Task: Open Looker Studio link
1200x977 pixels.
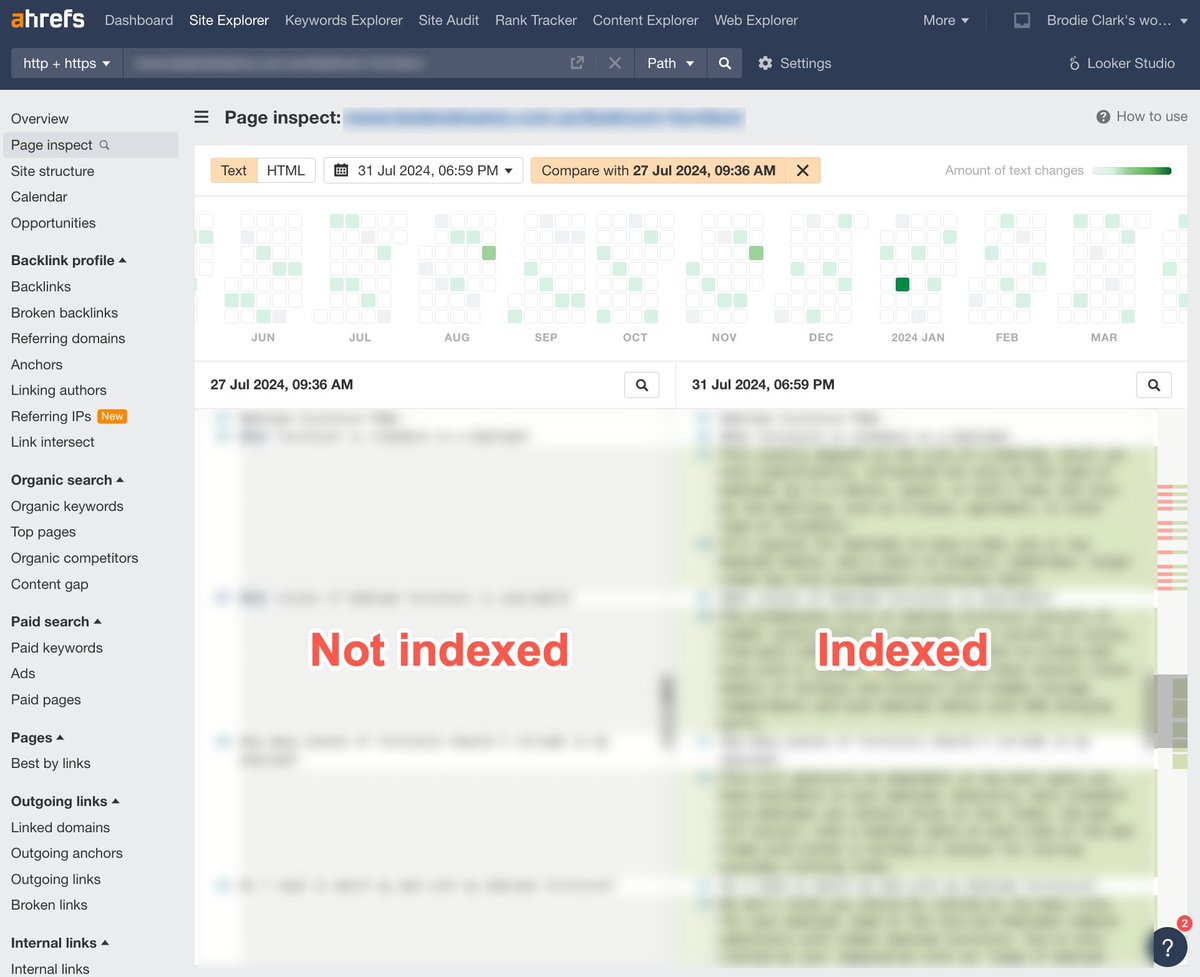Action: point(1121,63)
